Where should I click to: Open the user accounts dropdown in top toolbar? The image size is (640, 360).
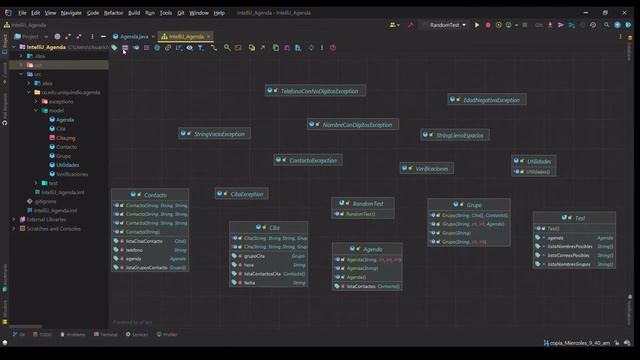(394, 25)
